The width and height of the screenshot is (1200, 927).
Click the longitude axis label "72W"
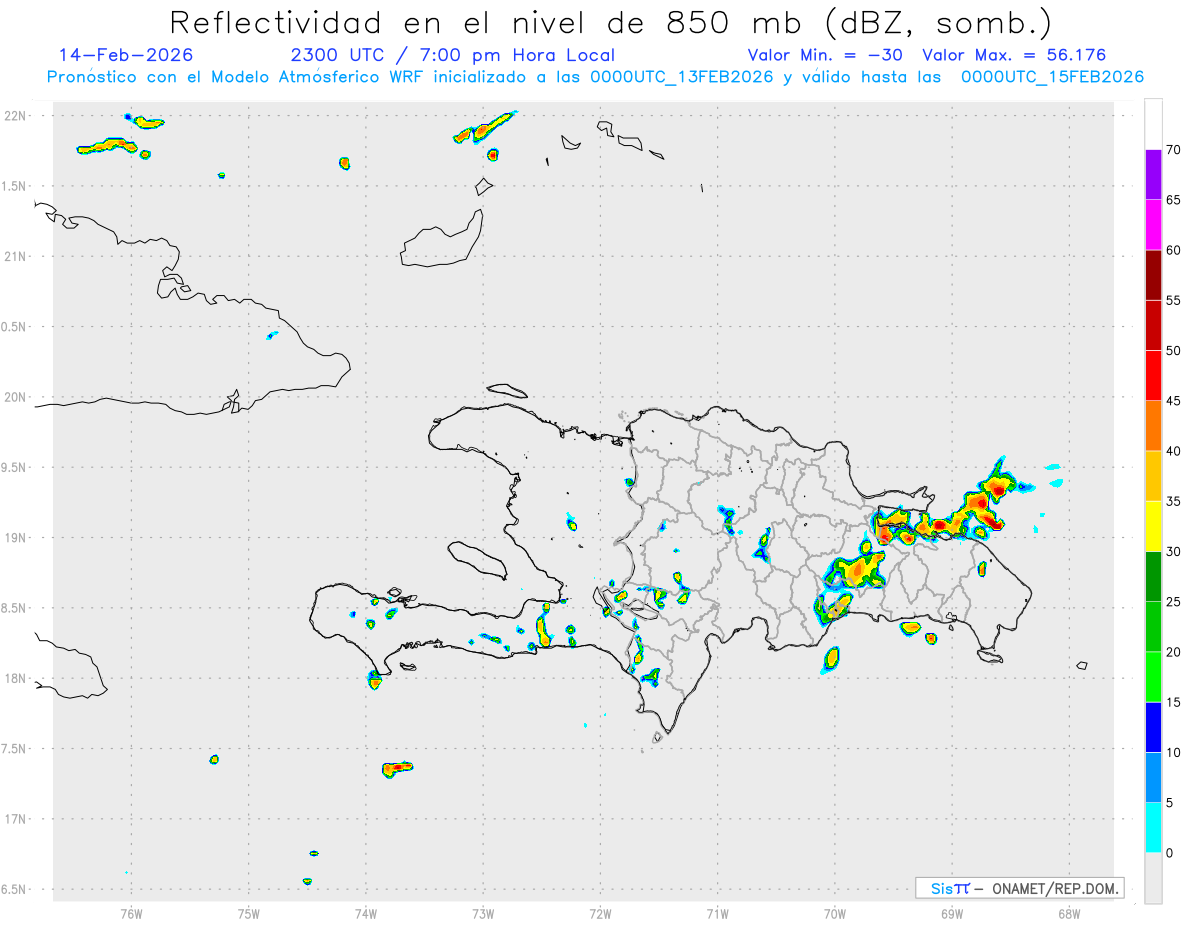click(x=600, y=913)
